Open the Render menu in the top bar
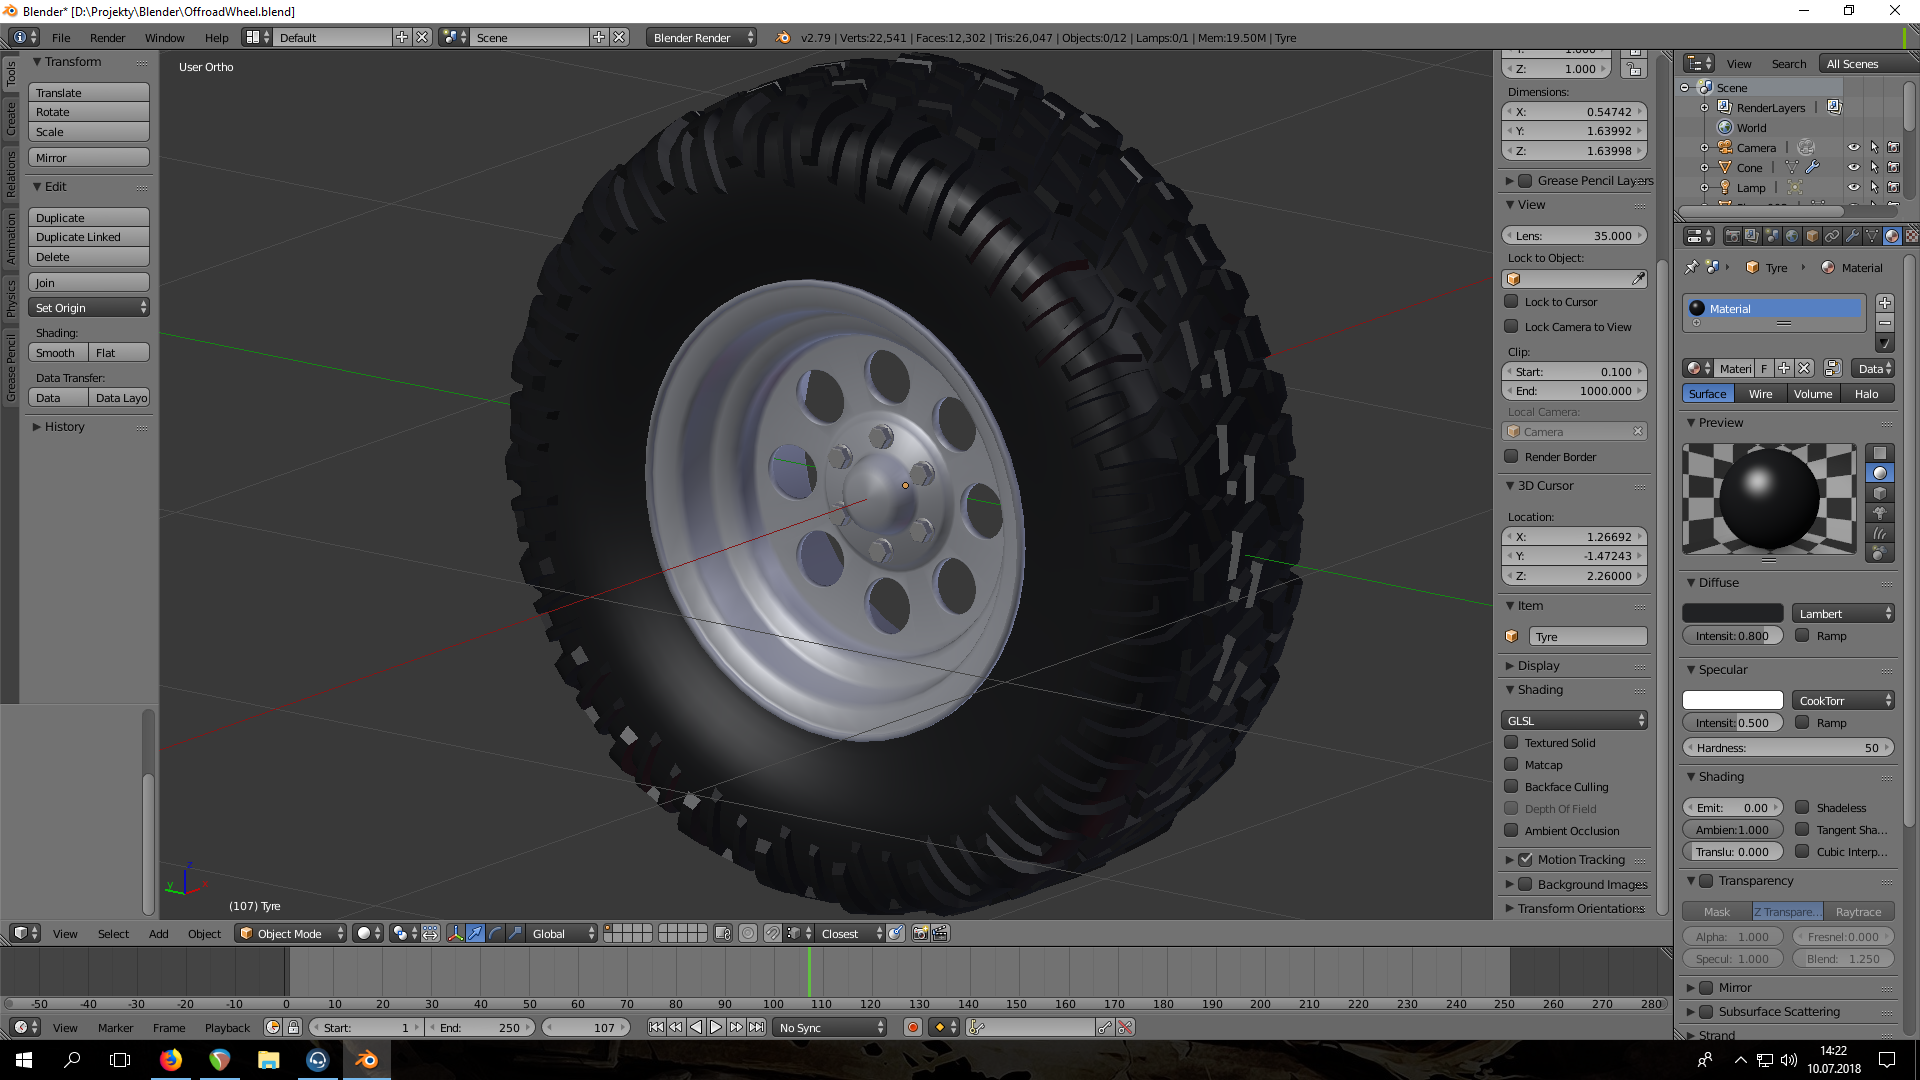1920x1080 pixels. (107, 37)
